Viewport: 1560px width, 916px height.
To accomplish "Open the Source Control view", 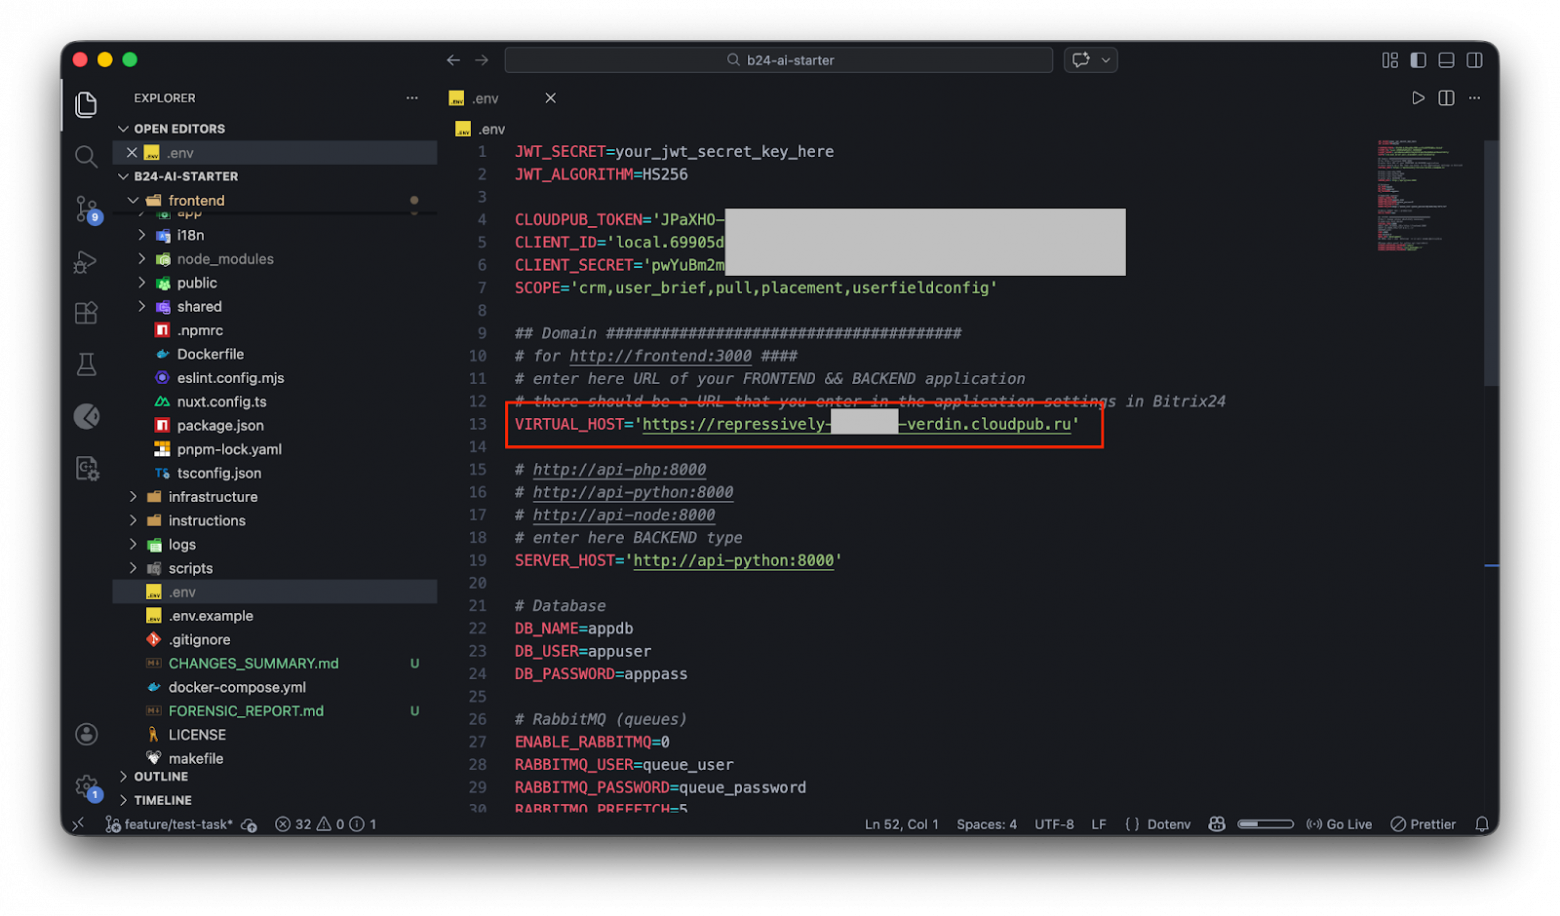I will [x=86, y=208].
